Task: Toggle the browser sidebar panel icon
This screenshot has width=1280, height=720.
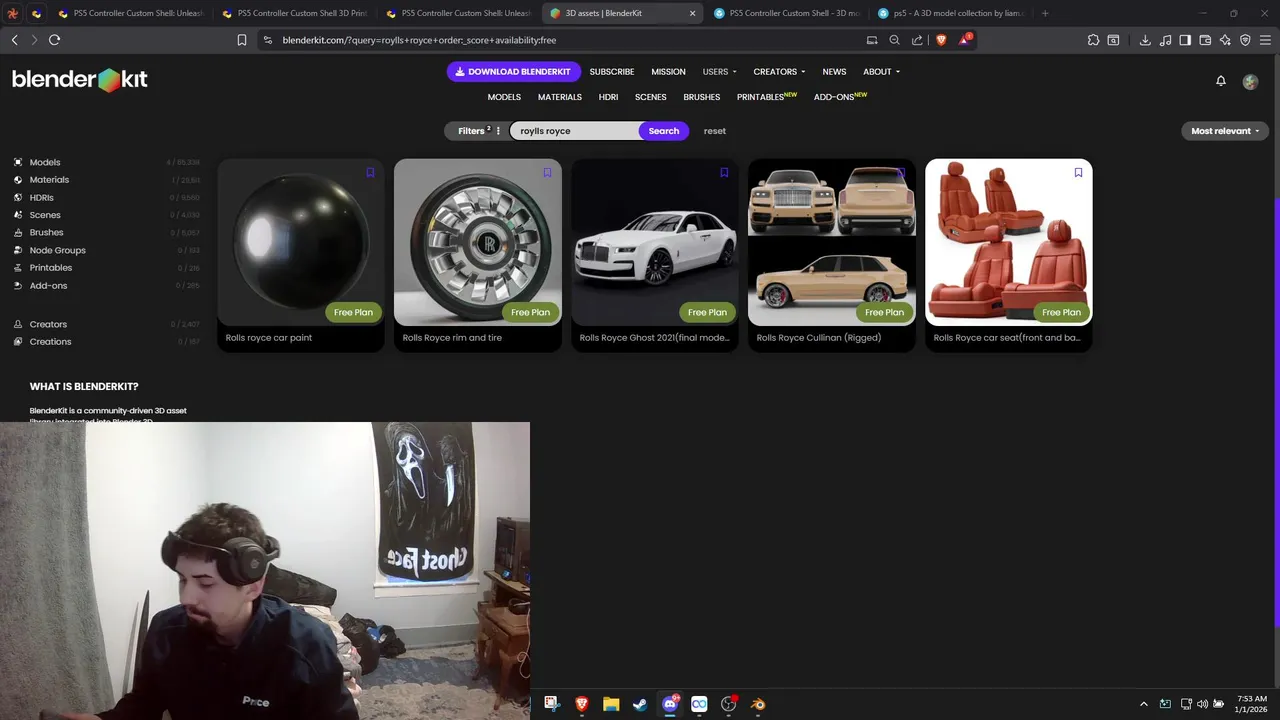Action: [1185, 40]
